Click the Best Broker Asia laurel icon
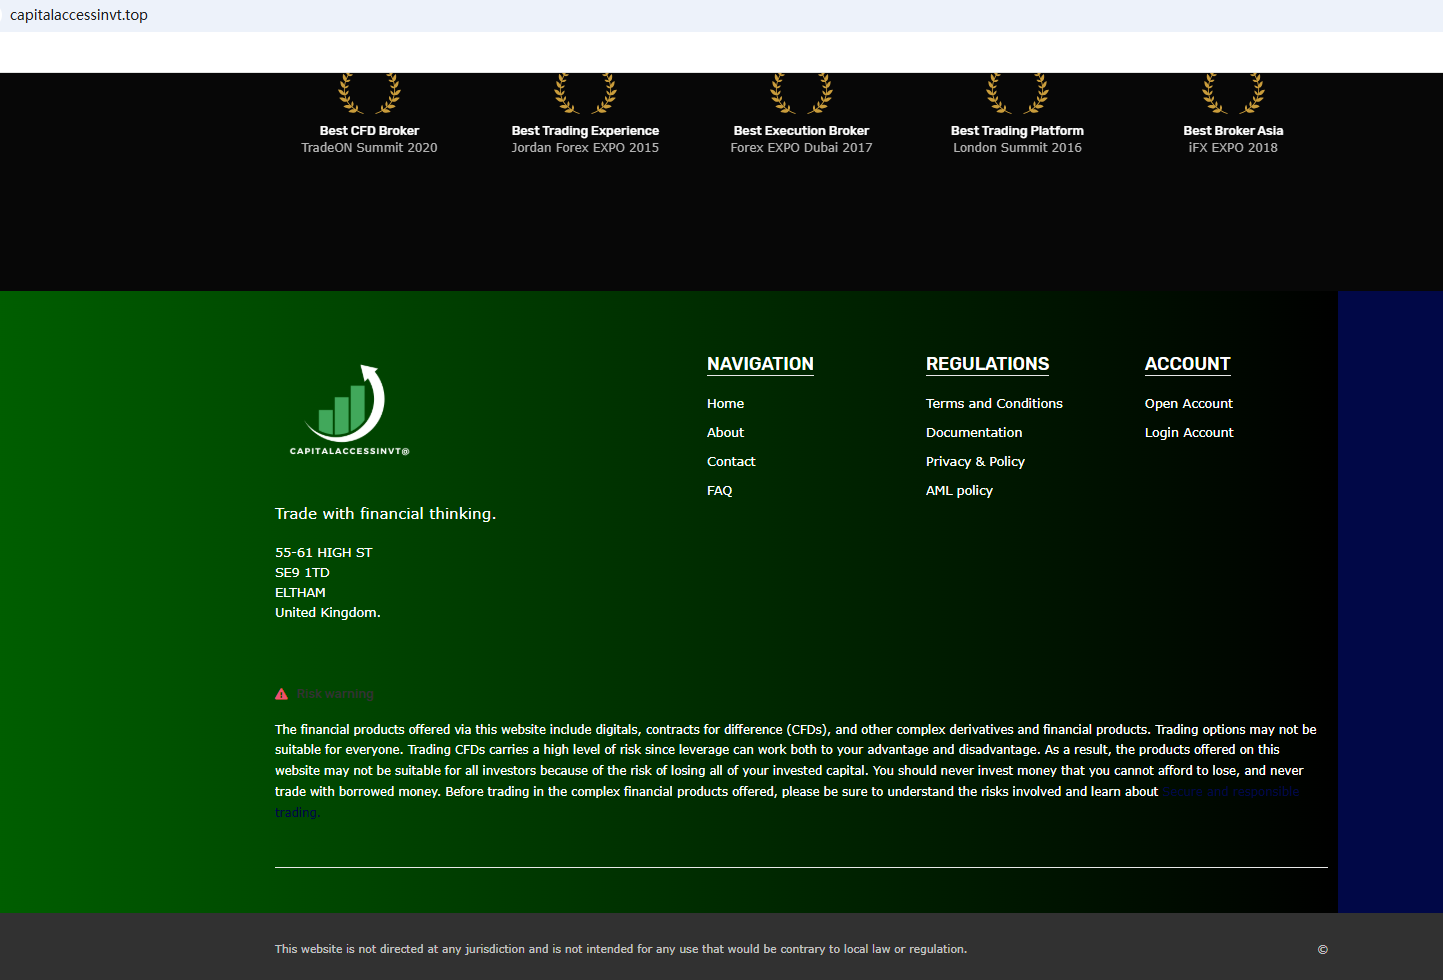 tap(1233, 94)
